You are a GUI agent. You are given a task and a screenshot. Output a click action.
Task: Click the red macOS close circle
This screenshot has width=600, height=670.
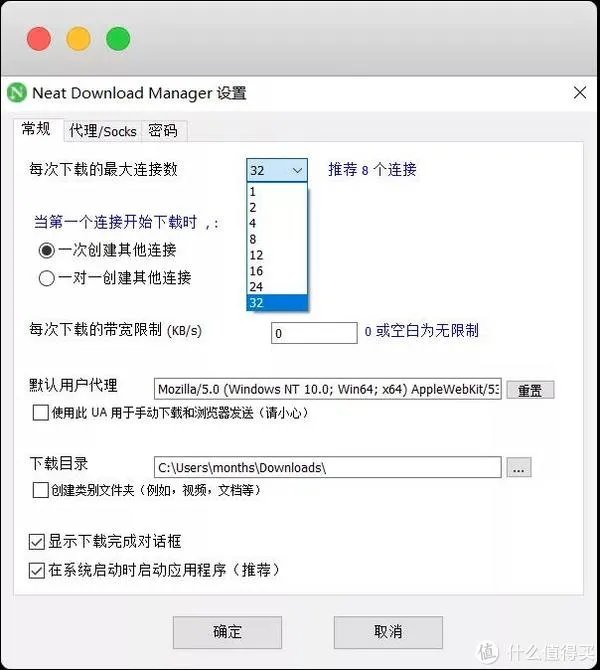click(x=39, y=39)
